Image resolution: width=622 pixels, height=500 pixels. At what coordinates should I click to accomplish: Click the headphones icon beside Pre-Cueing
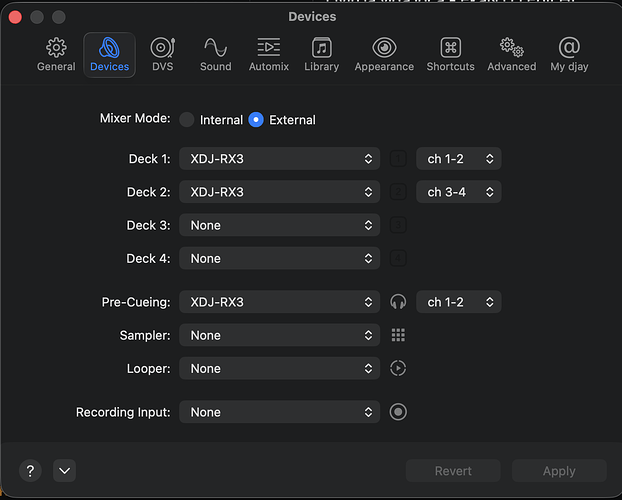coord(398,302)
